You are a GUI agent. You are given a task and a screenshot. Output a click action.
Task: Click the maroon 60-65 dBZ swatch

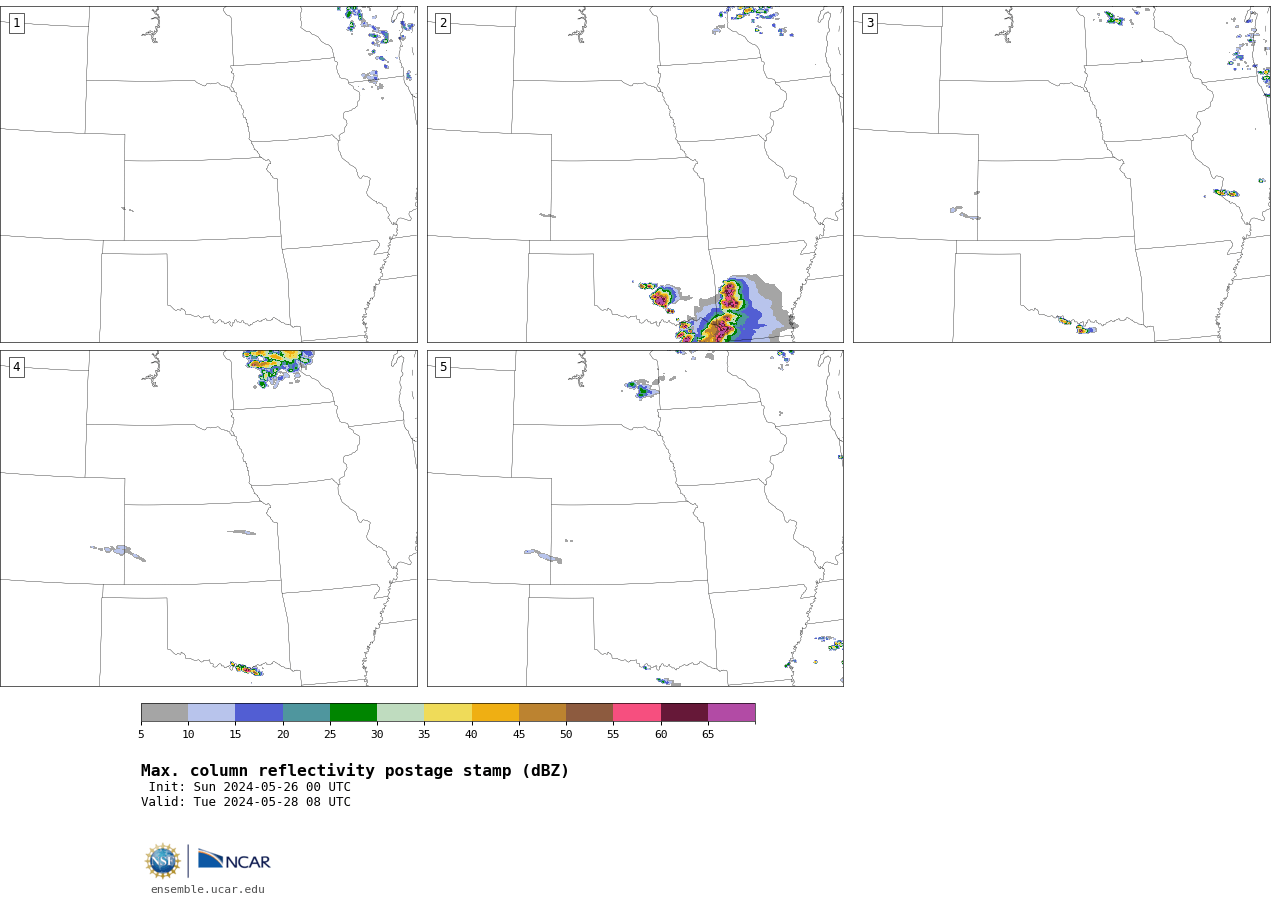click(x=684, y=713)
